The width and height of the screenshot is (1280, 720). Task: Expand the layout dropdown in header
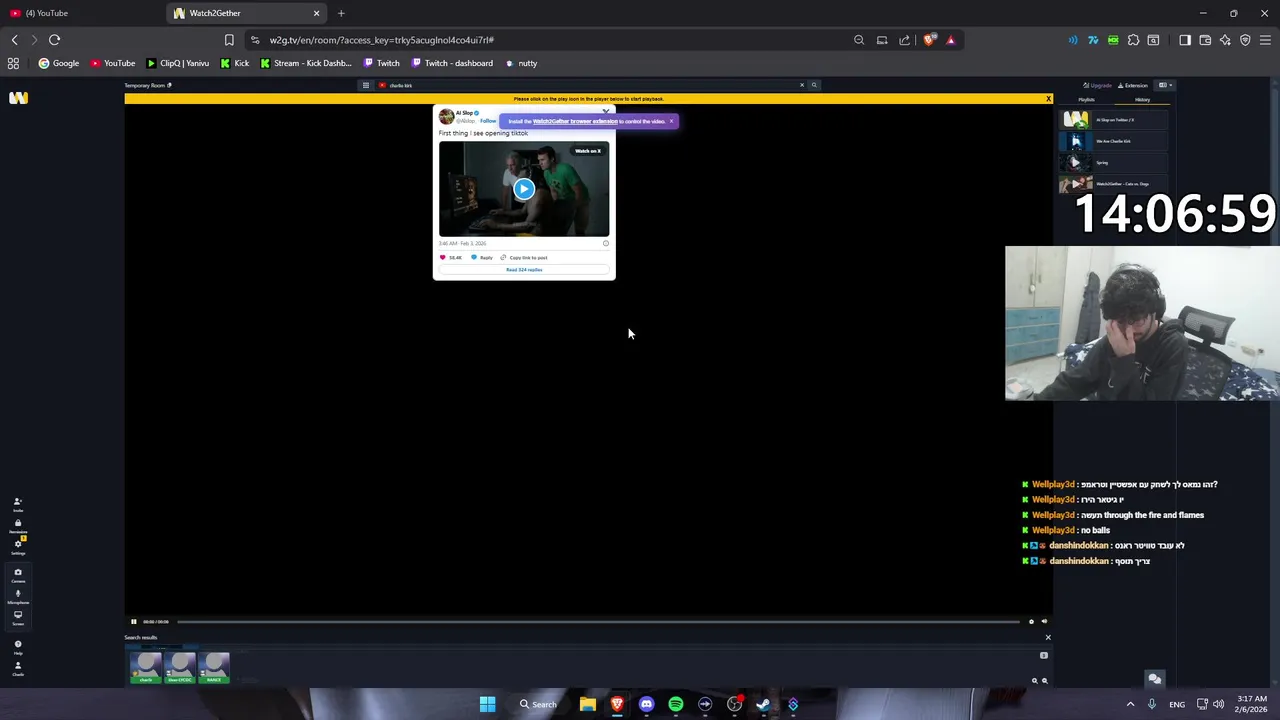pos(1164,85)
